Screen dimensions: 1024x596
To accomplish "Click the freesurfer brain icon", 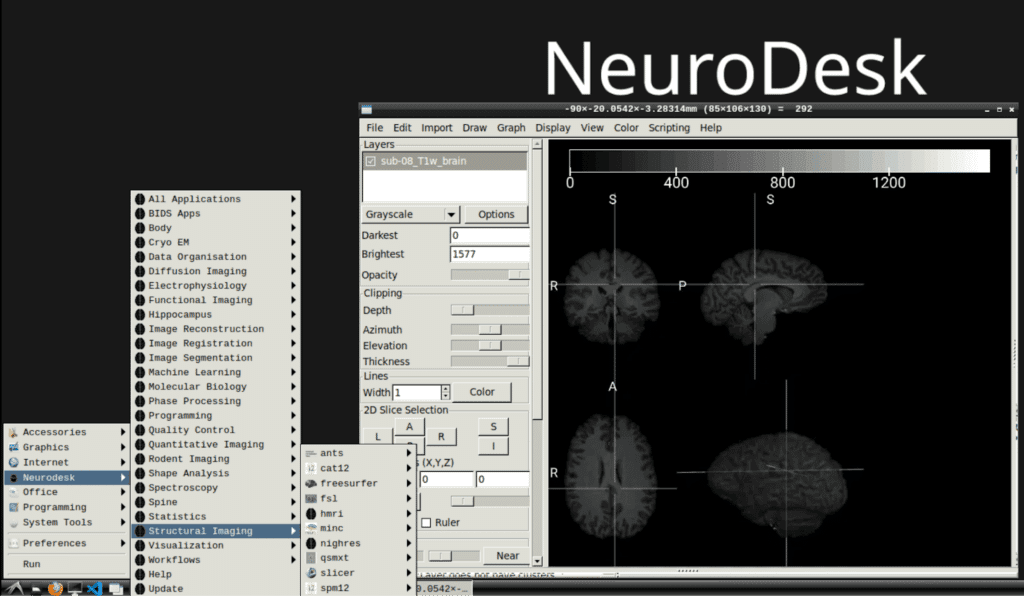I will click(311, 484).
